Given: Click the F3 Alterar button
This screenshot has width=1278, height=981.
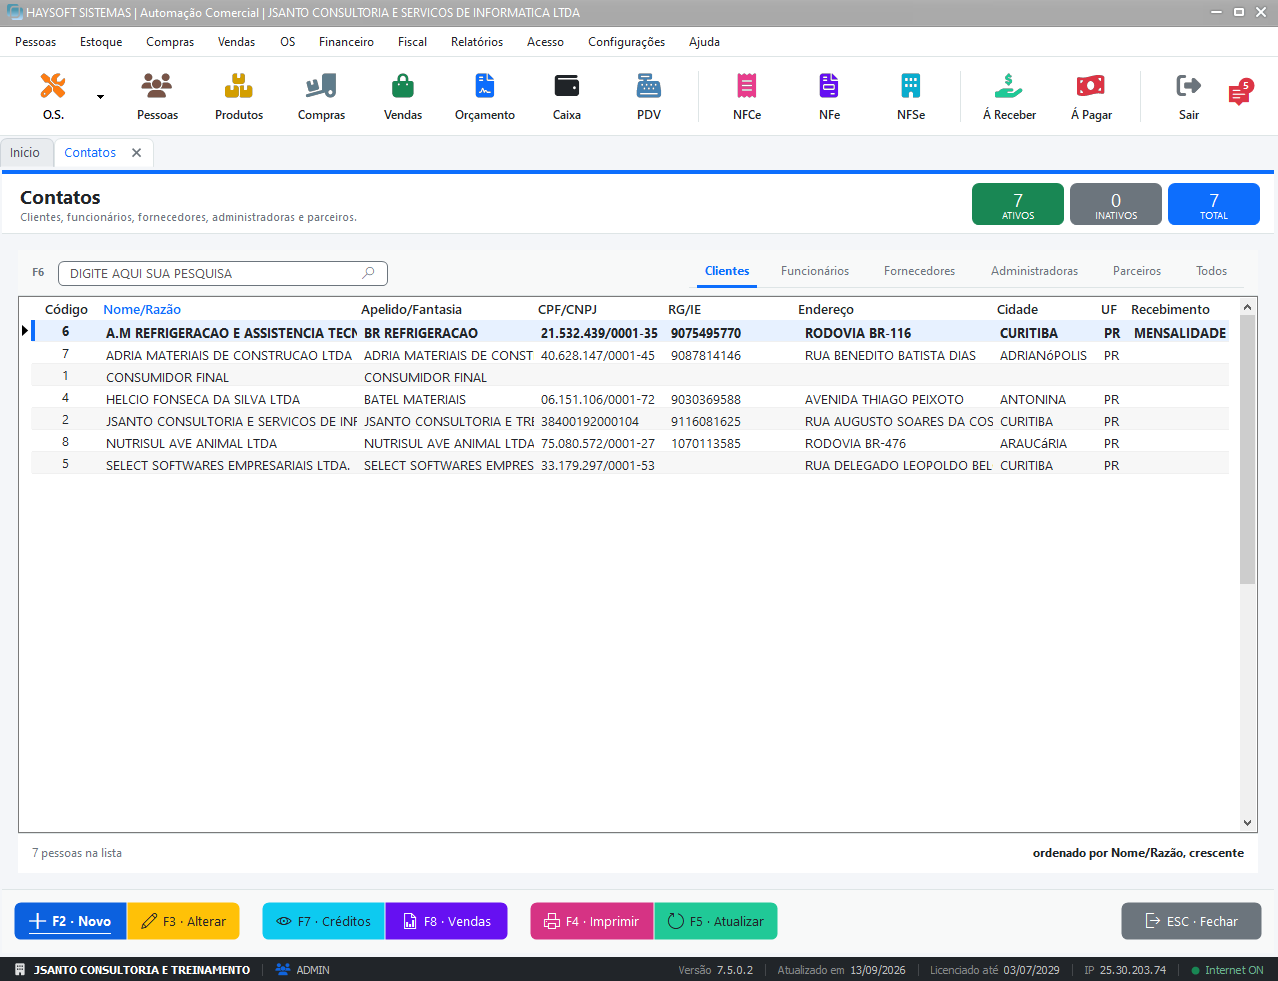Looking at the screenshot, I should pos(183,921).
